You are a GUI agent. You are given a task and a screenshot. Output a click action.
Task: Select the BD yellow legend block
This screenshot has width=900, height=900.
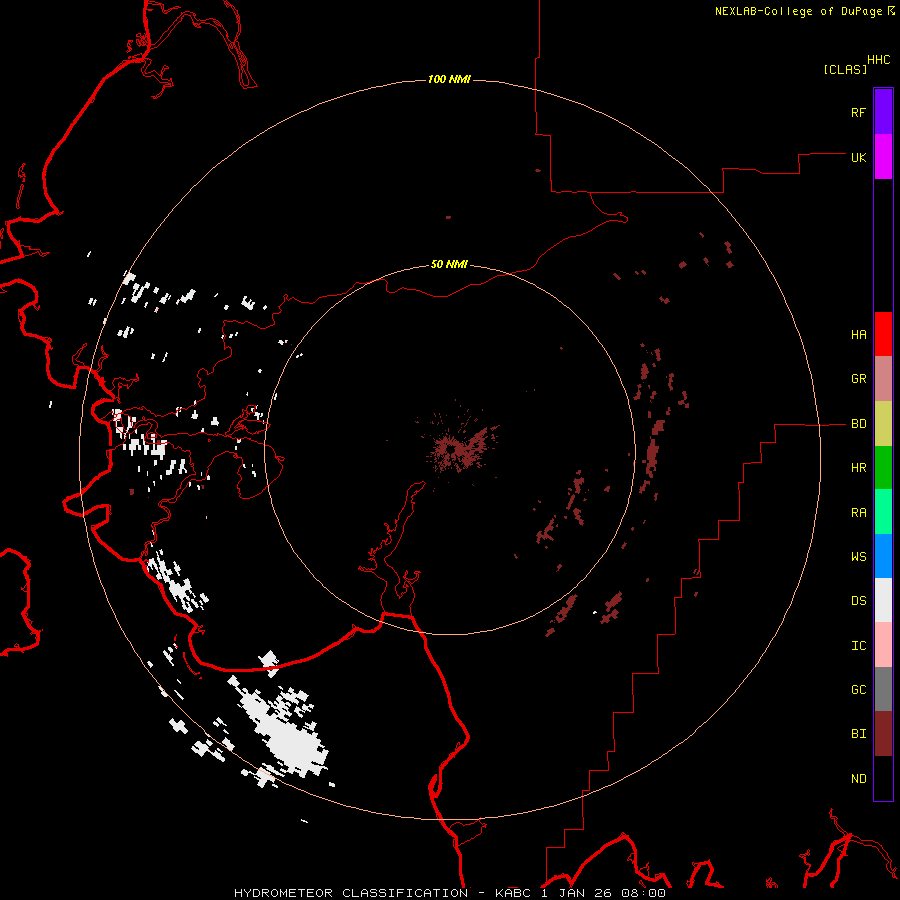[x=883, y=424]
